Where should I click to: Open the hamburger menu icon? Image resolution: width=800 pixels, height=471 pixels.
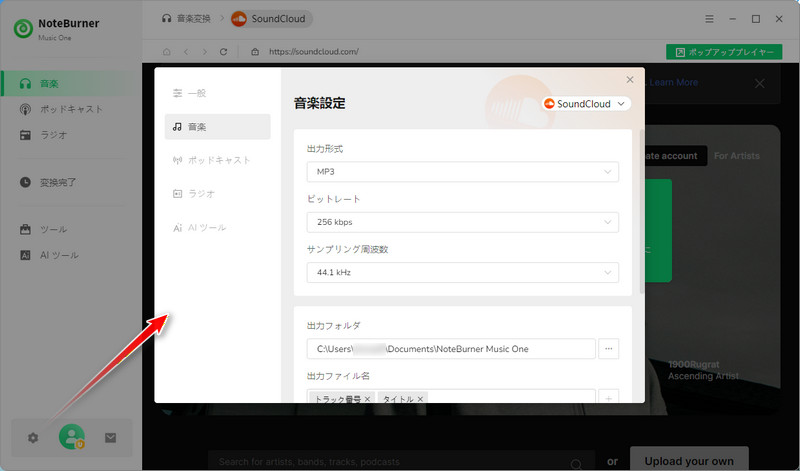pyautogui.click(x=709, y=19)
